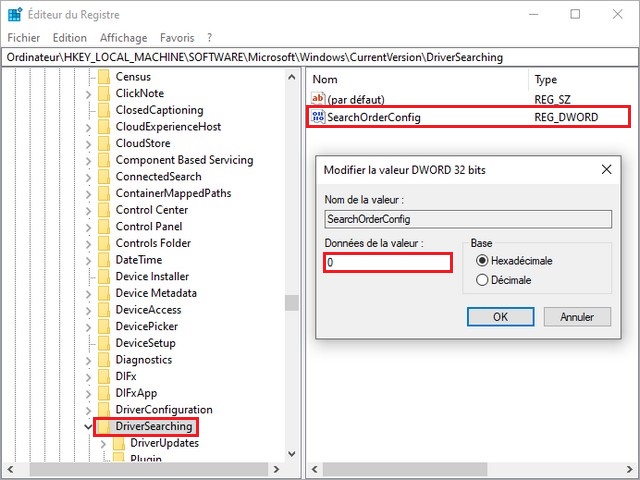This screenshot has height=480, width=640.
Task: Select the Décimale base radio button
Action: pos(483,281)
